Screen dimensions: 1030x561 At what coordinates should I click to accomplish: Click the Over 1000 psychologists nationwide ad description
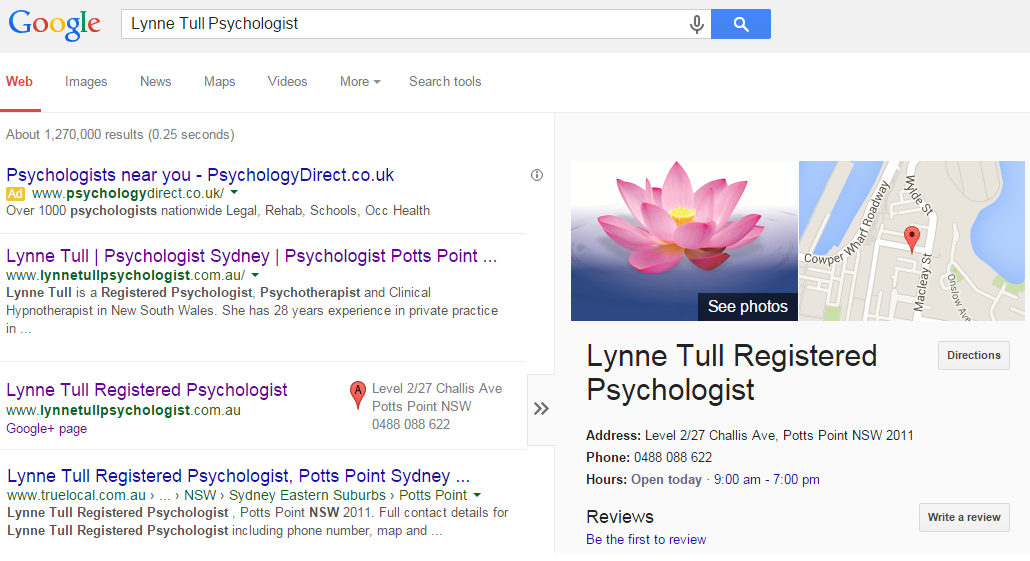218,210
